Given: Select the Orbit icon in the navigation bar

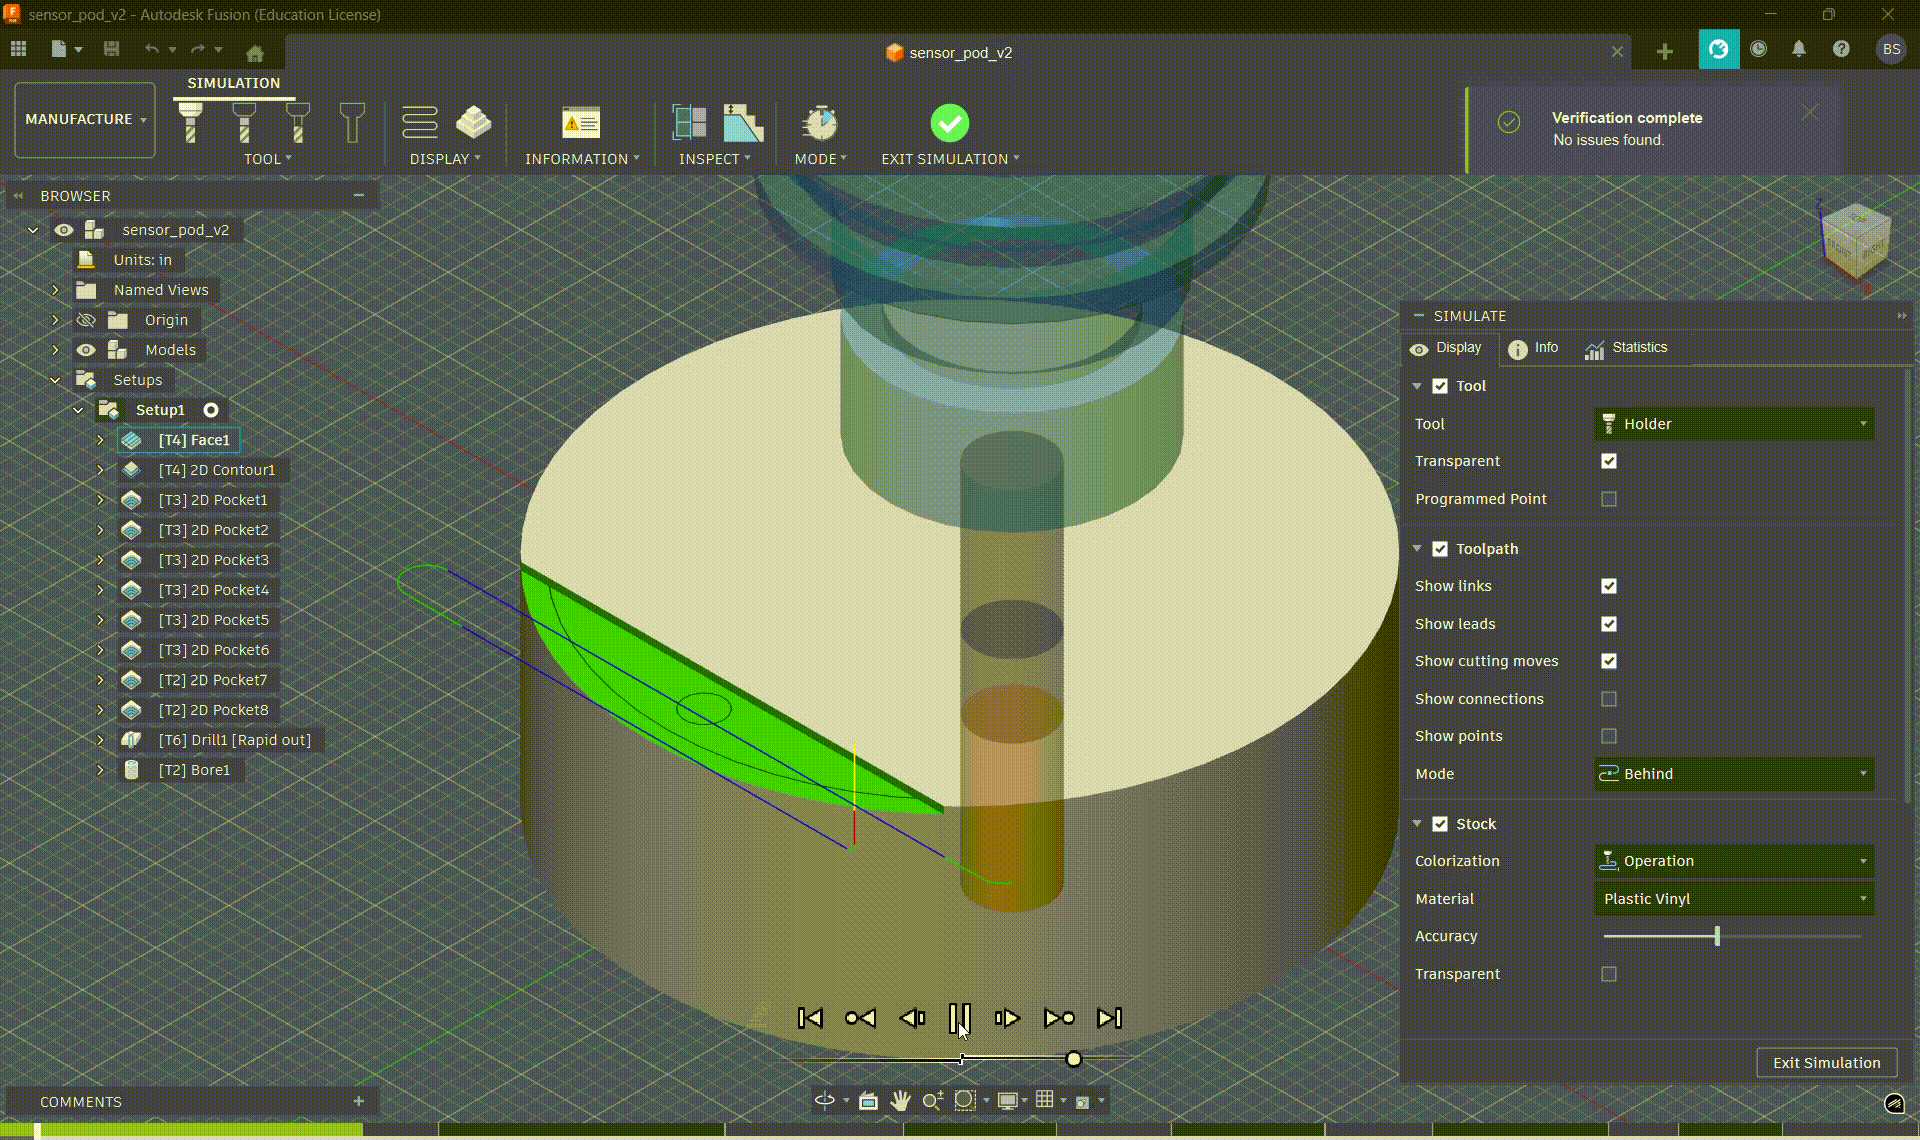Looking at the screenshot, I should click(825, 1100).
